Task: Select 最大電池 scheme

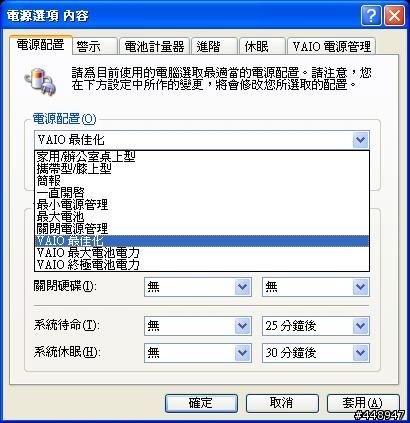Action: tap(202, 217)
